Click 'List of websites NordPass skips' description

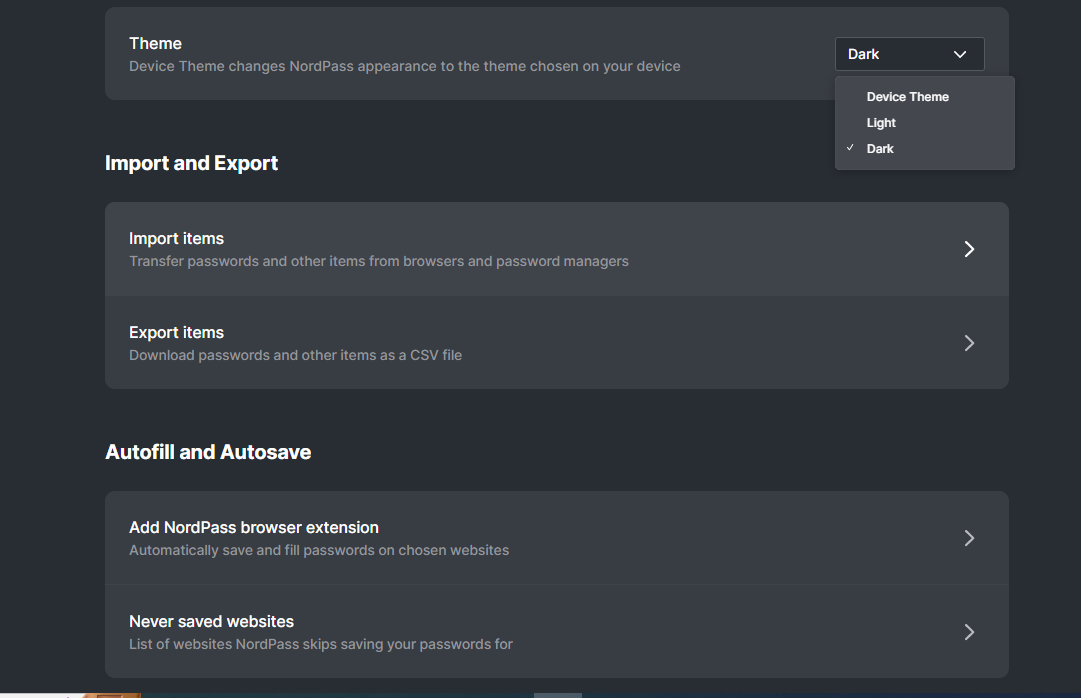321,644
